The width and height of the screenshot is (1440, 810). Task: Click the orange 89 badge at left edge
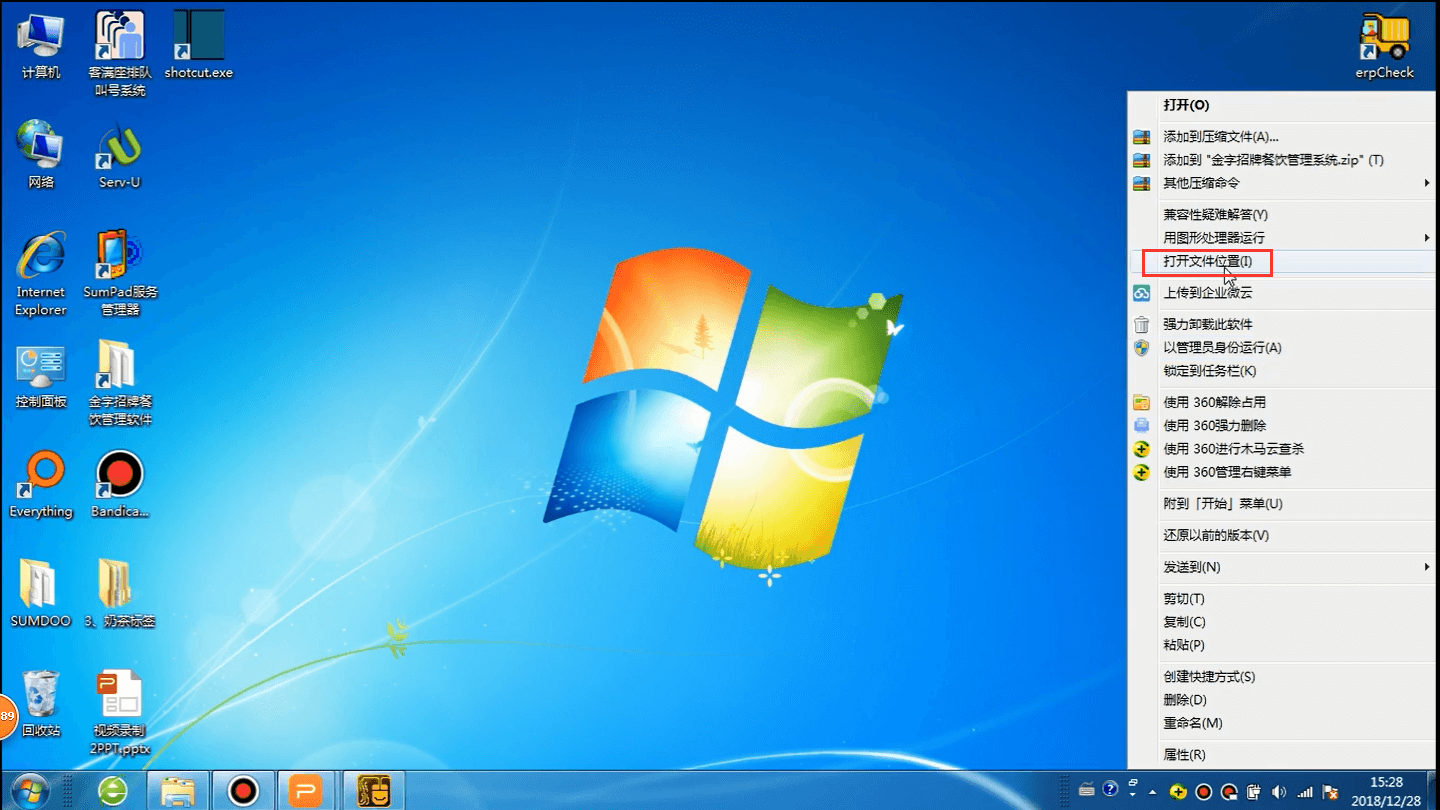pyautogui.click(x=8, y=716)
